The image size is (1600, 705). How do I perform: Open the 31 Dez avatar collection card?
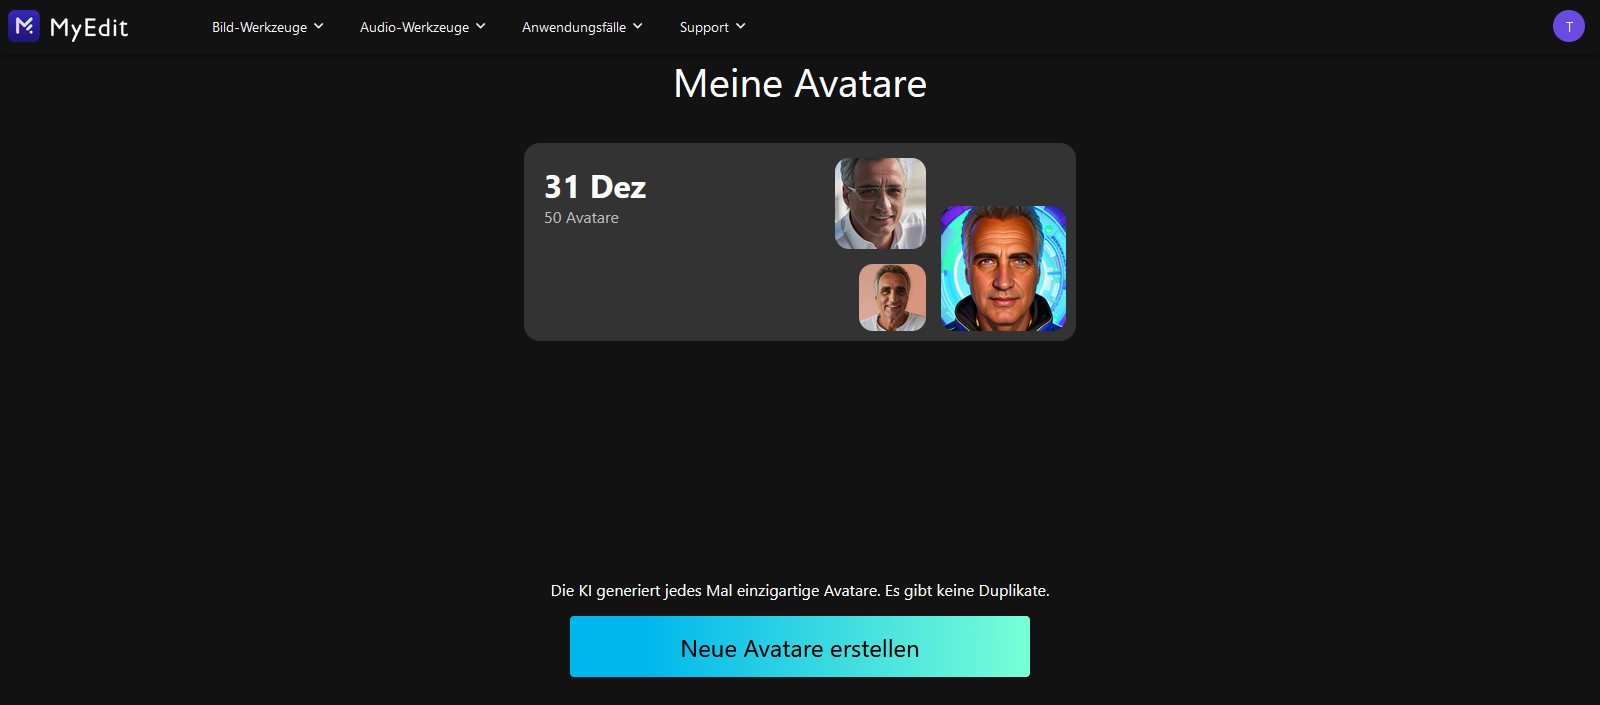point(800,242)
